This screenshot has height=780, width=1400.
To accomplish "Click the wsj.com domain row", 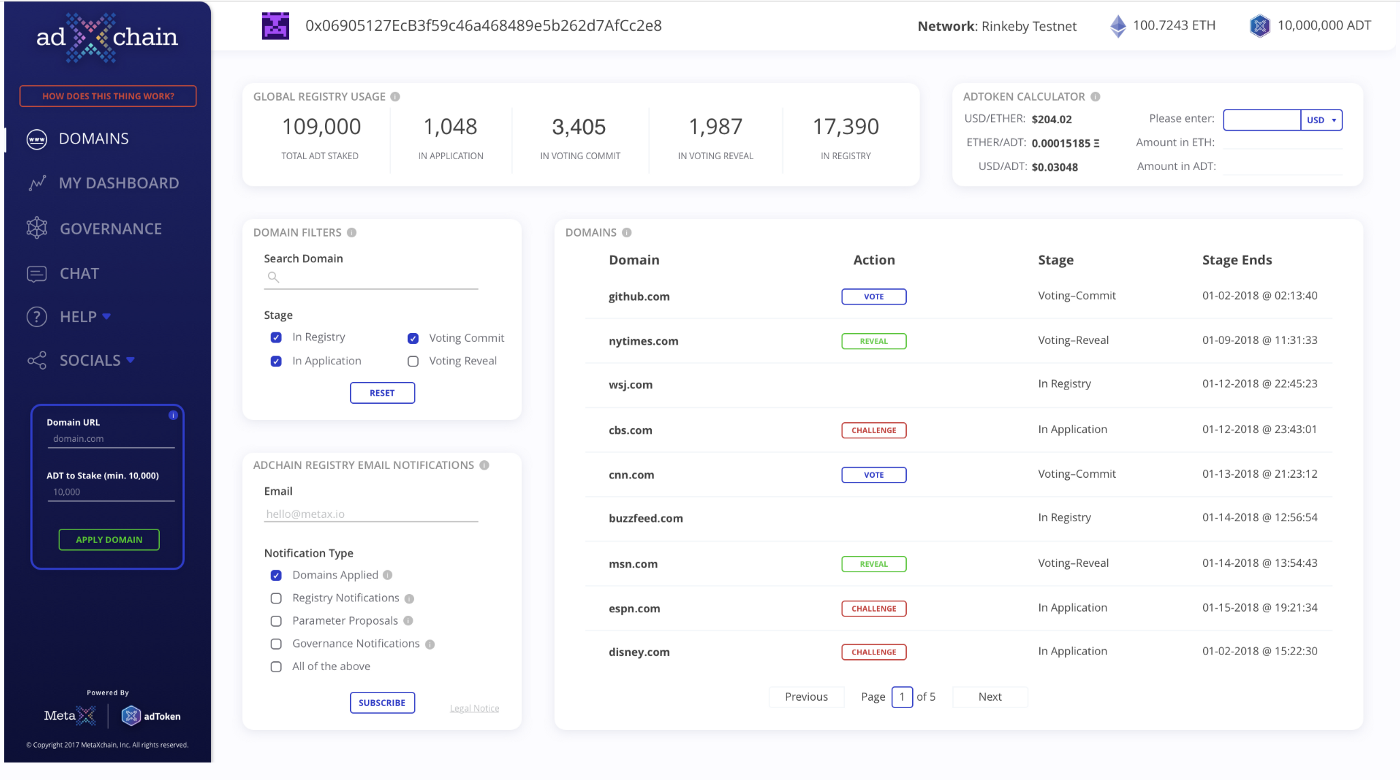I will pyautogui.click(x=960, y=385).
